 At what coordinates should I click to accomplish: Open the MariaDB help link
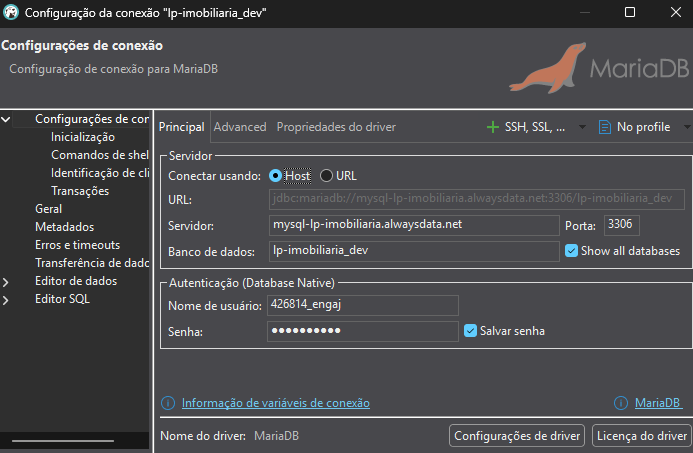coord(658,403)
